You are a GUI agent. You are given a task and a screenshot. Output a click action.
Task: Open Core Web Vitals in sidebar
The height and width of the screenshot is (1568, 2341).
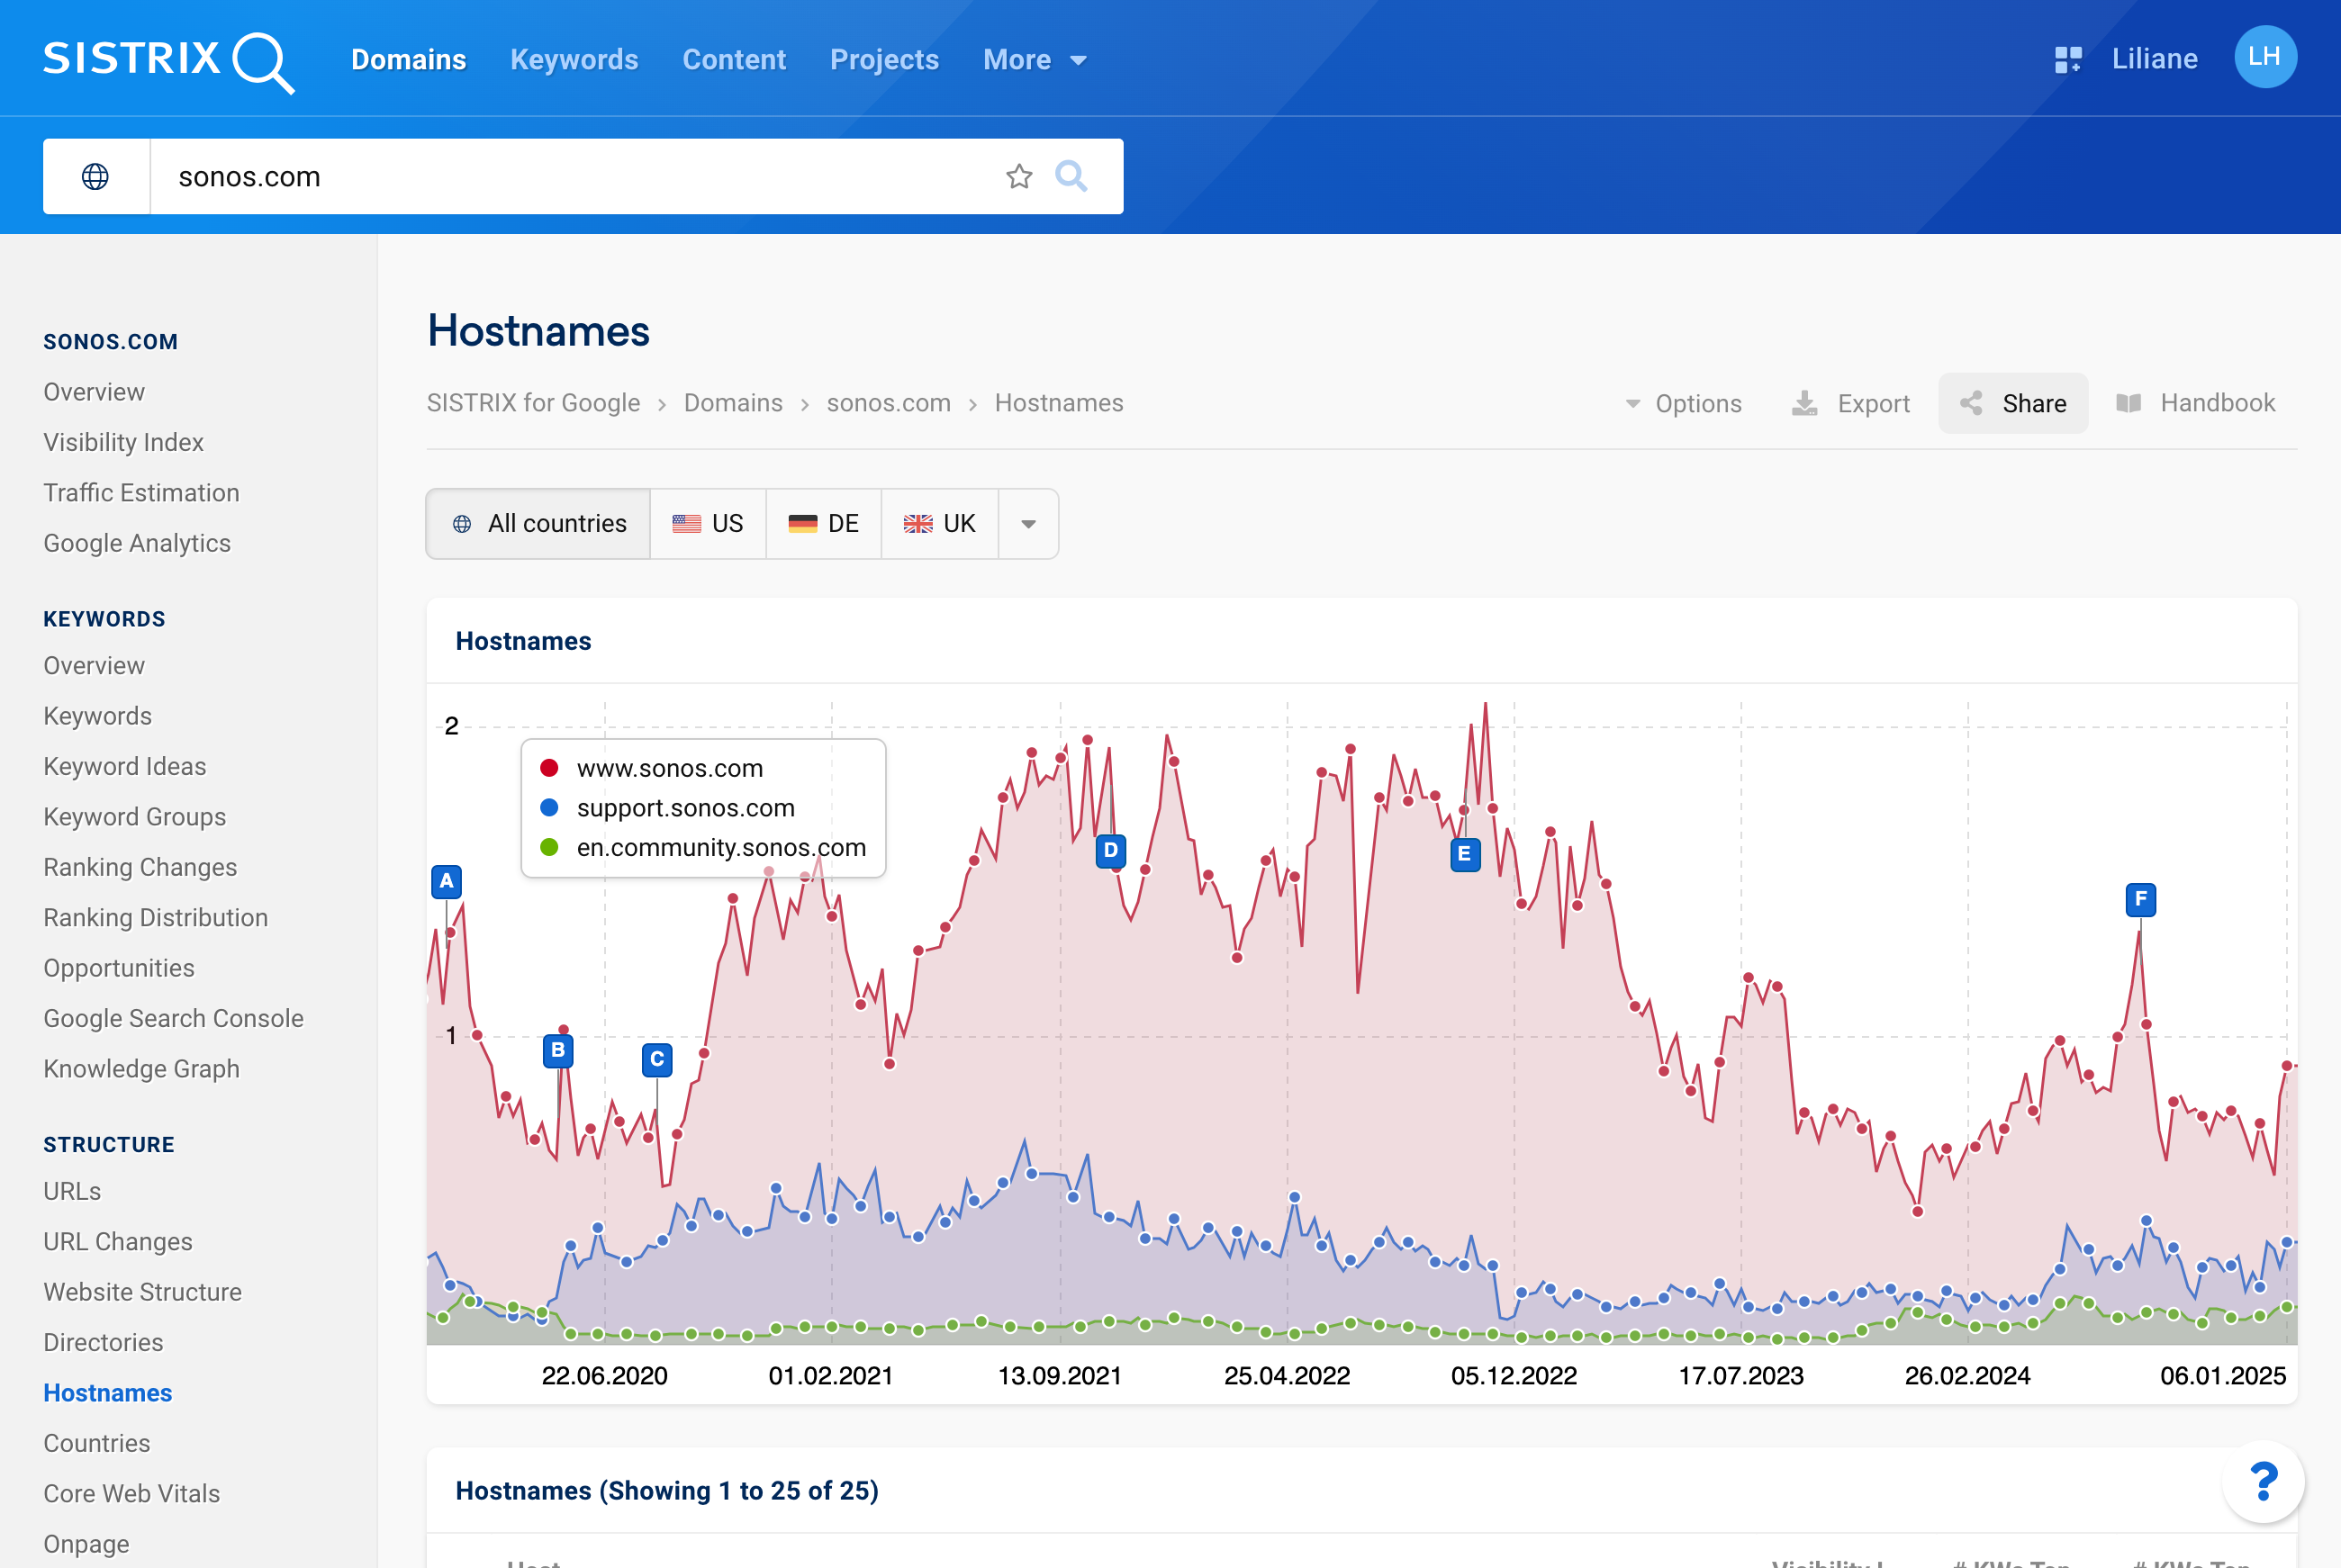click(x=131, y=1494)
